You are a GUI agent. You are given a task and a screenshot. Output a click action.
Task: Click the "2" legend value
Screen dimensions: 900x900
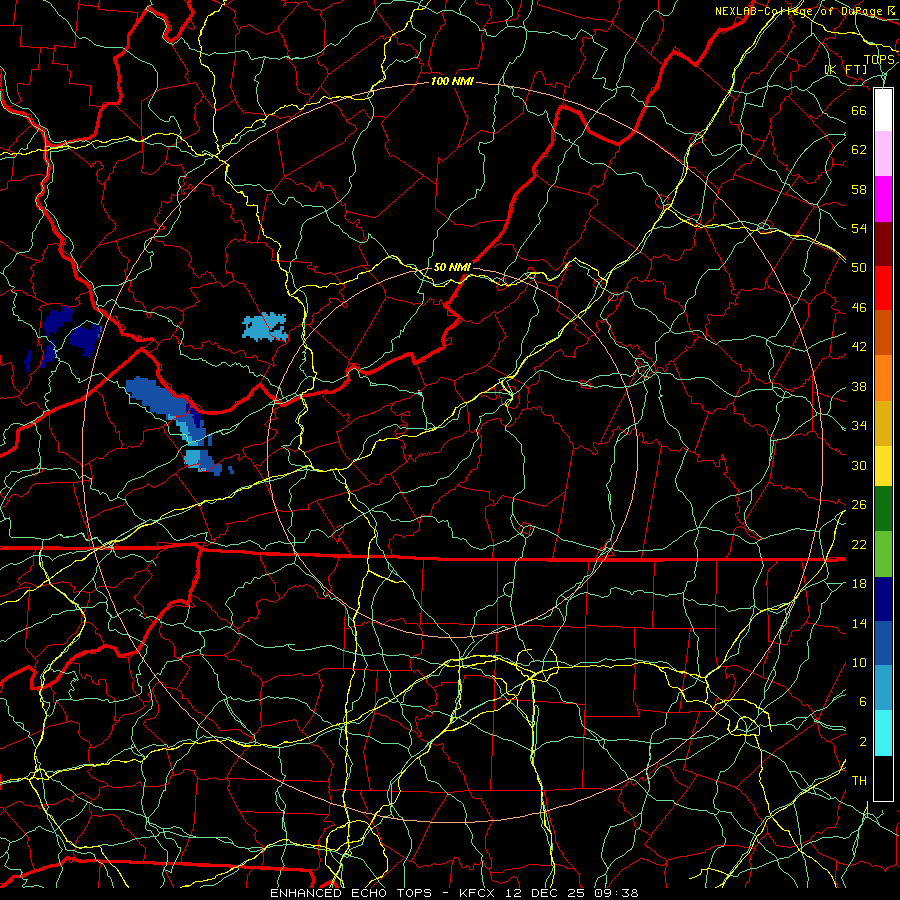pyautogui.click(x=862, y=742)
